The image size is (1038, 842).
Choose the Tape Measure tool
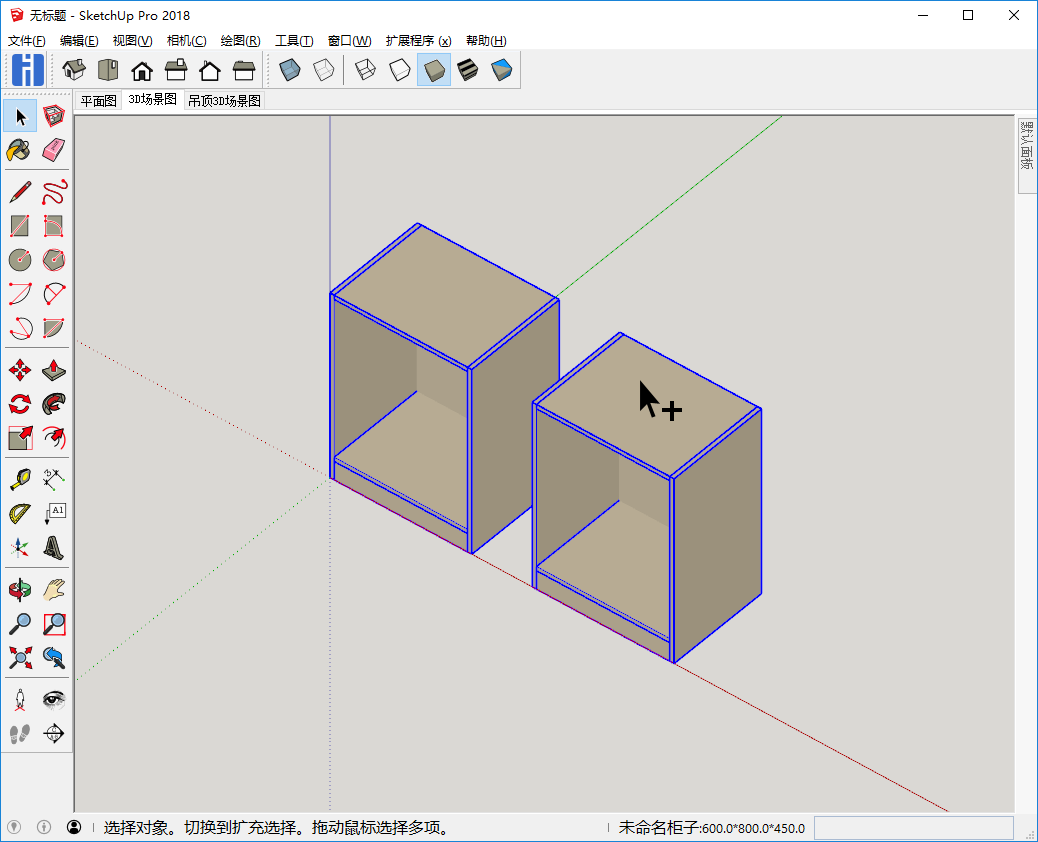(x=19, y=480)
